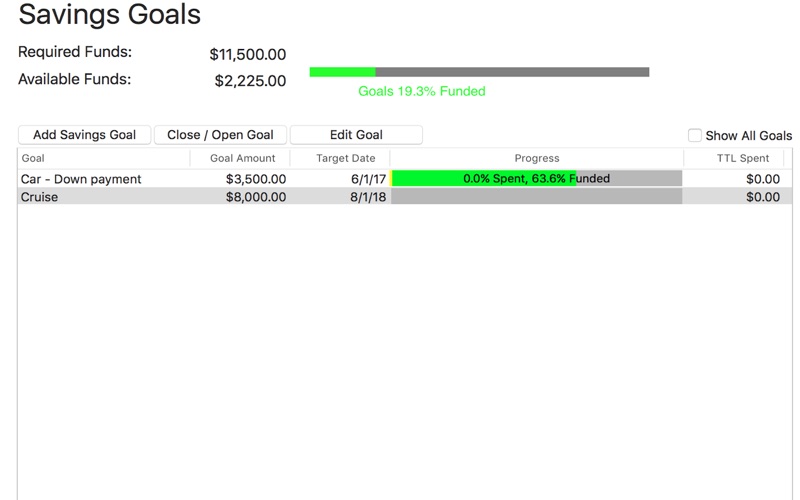800x500 pixels.
Task: Click the Cruise goal's empty progress bar
Action: (x=536, y=197)
